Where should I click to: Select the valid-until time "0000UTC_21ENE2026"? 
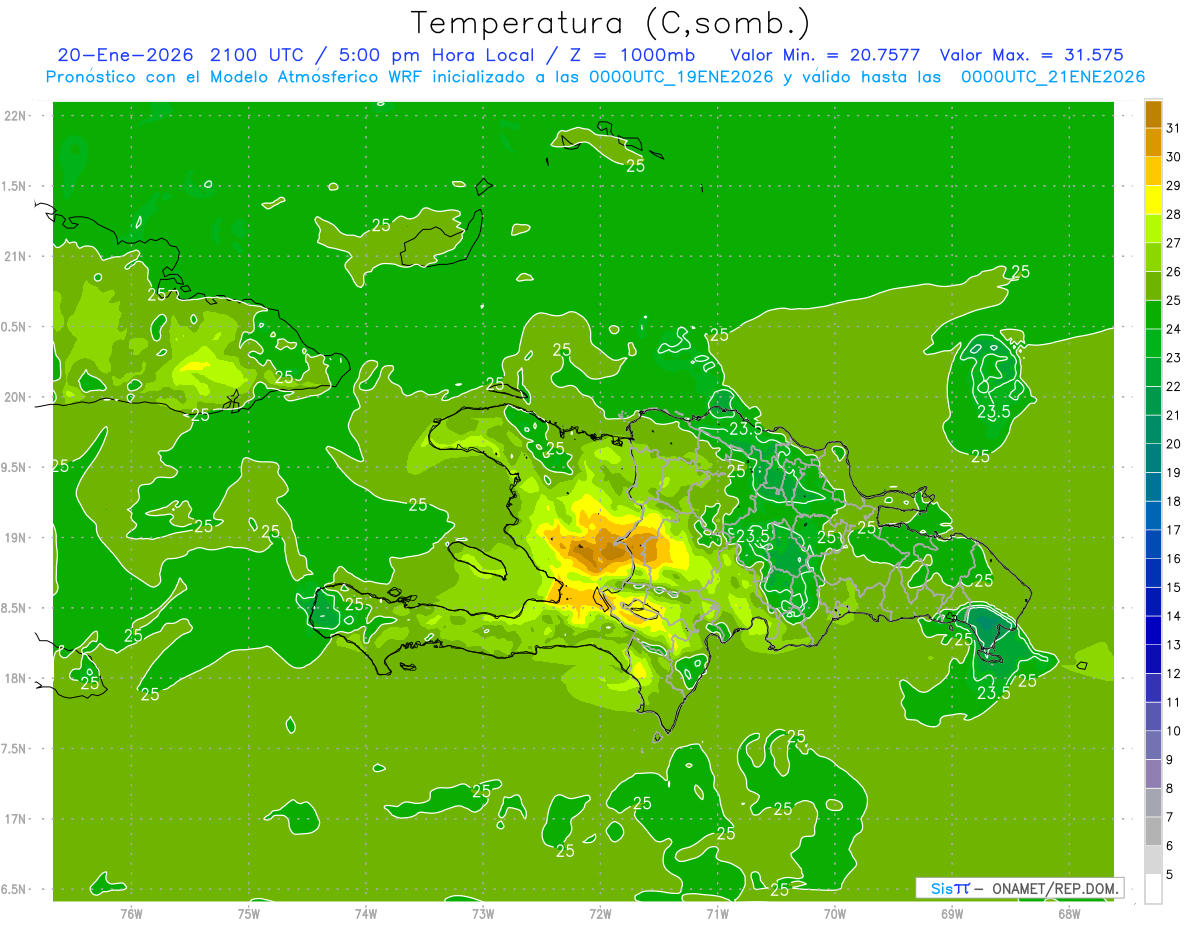point(1052,77)
